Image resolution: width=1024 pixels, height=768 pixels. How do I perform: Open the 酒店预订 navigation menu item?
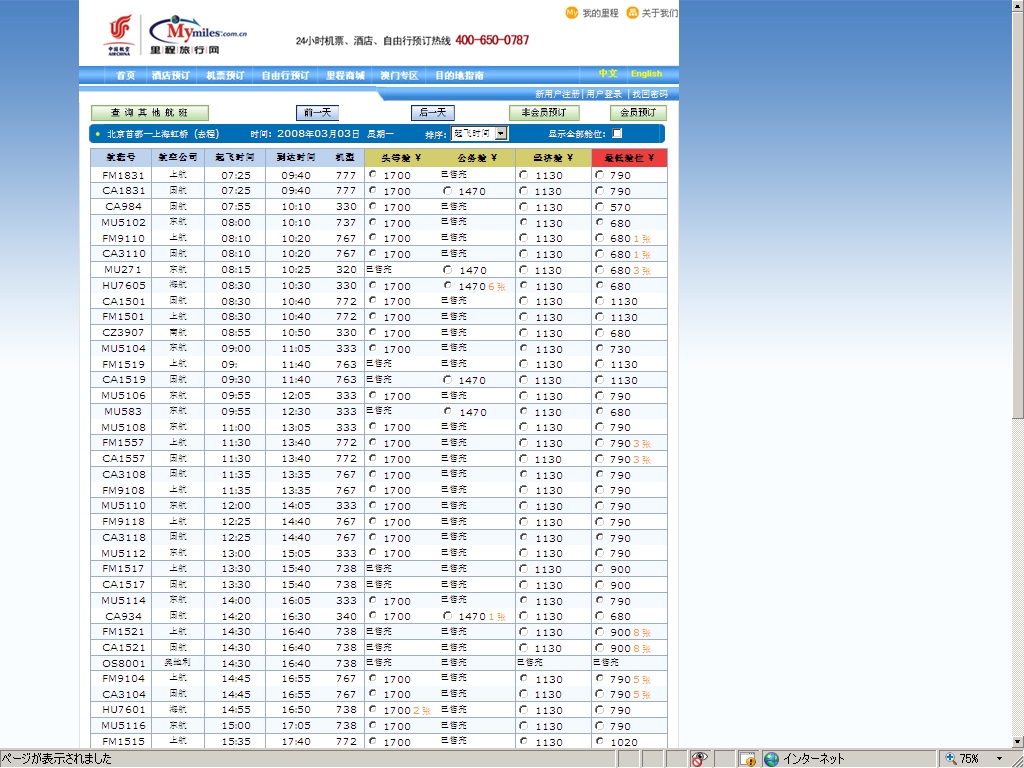click(x=171, y=75)
